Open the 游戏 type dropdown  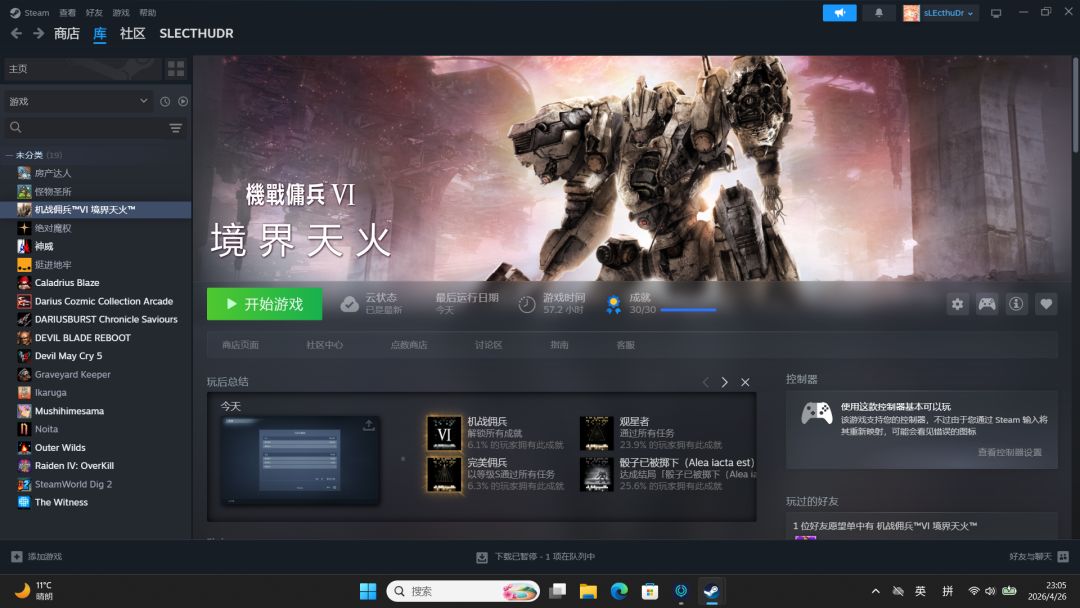(77, 101)
